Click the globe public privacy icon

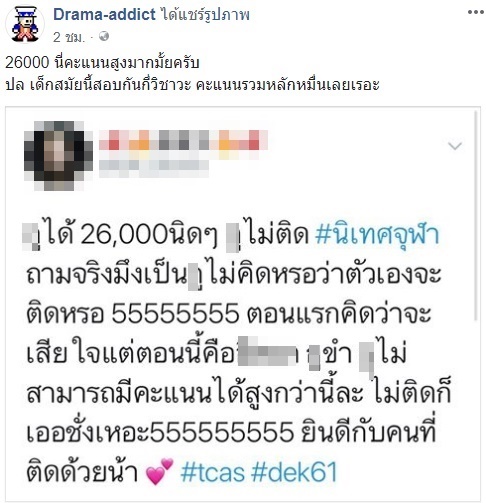coord(104,36)
